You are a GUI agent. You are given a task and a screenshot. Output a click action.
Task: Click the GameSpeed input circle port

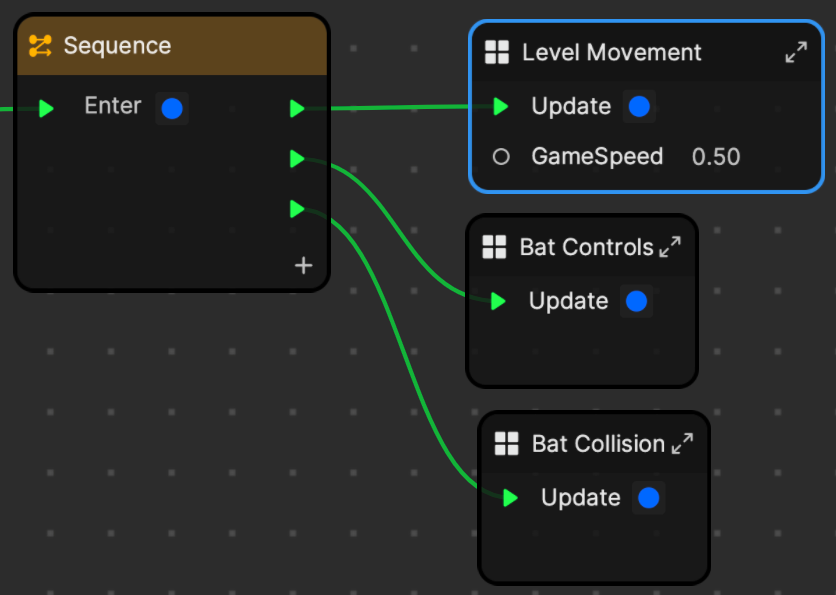pos(501,157)
